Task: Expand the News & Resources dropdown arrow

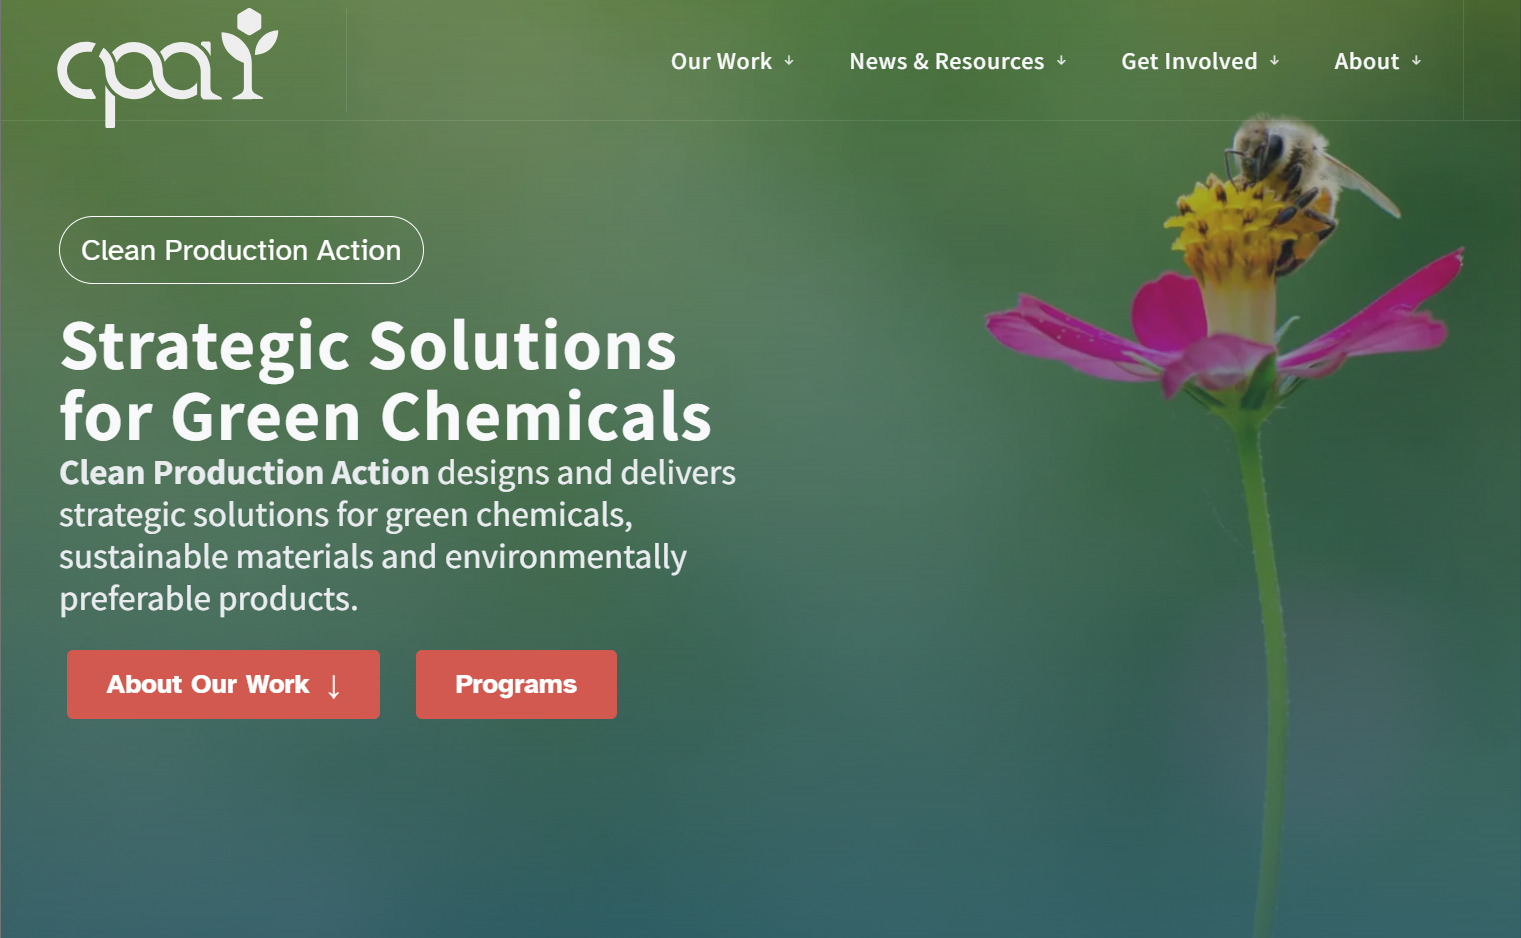Action: 1060,62
